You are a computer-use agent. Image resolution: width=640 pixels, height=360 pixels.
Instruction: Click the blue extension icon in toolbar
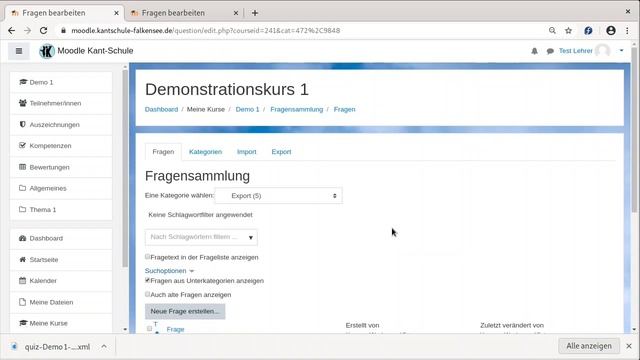[588, 31]
